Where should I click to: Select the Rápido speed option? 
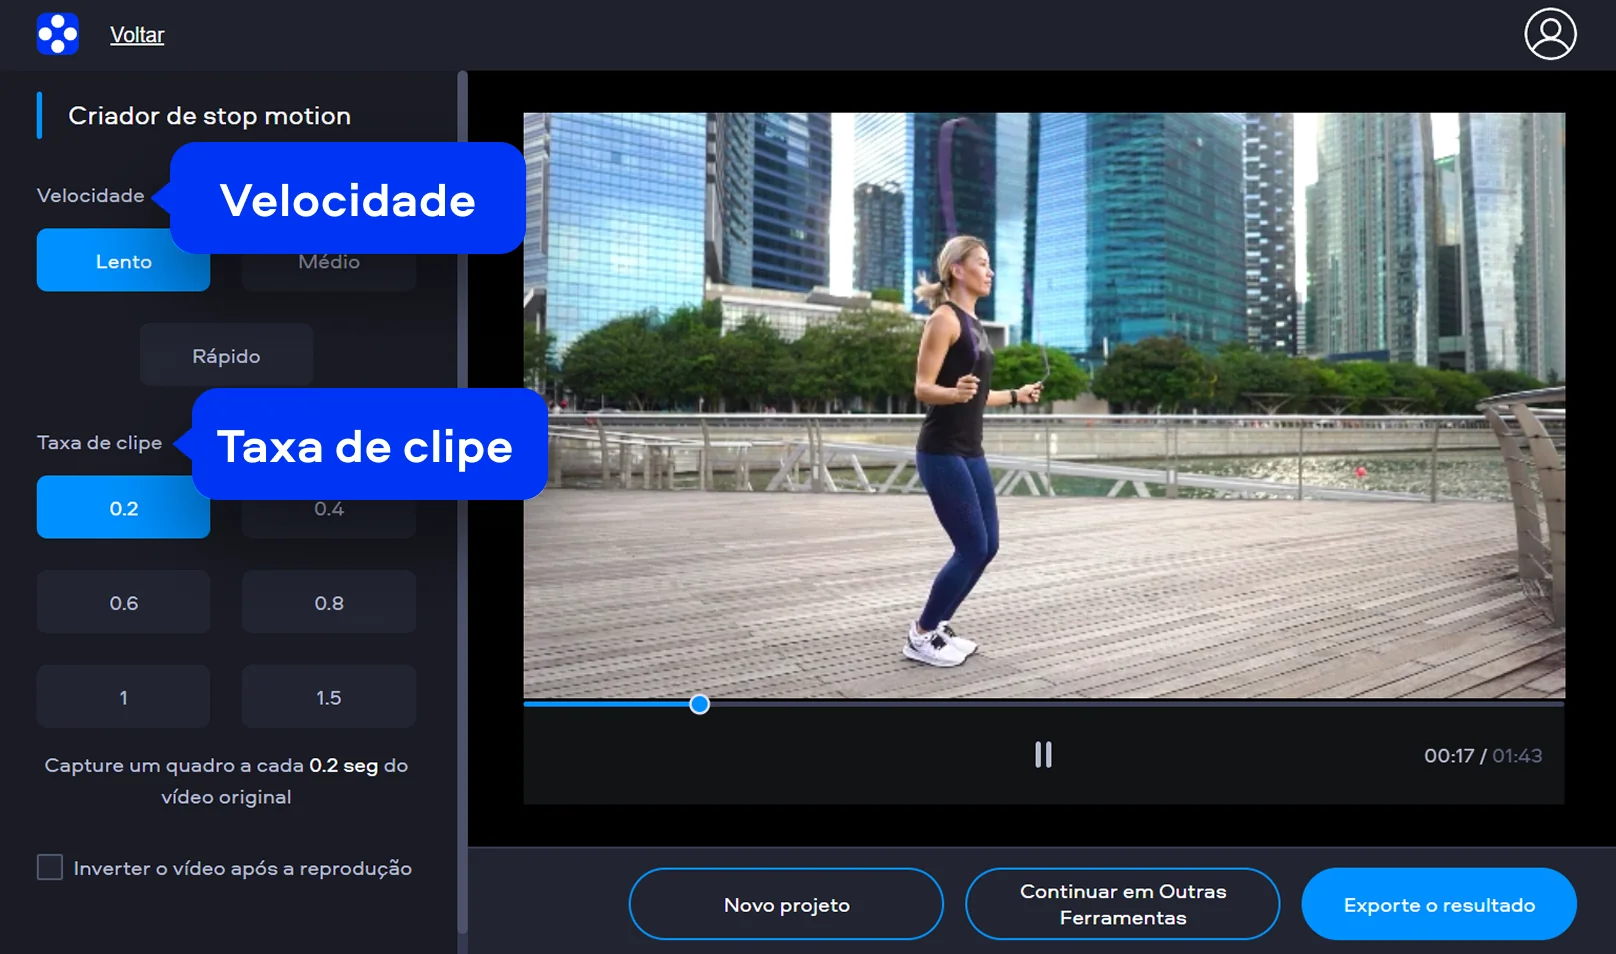coord(226,356)
